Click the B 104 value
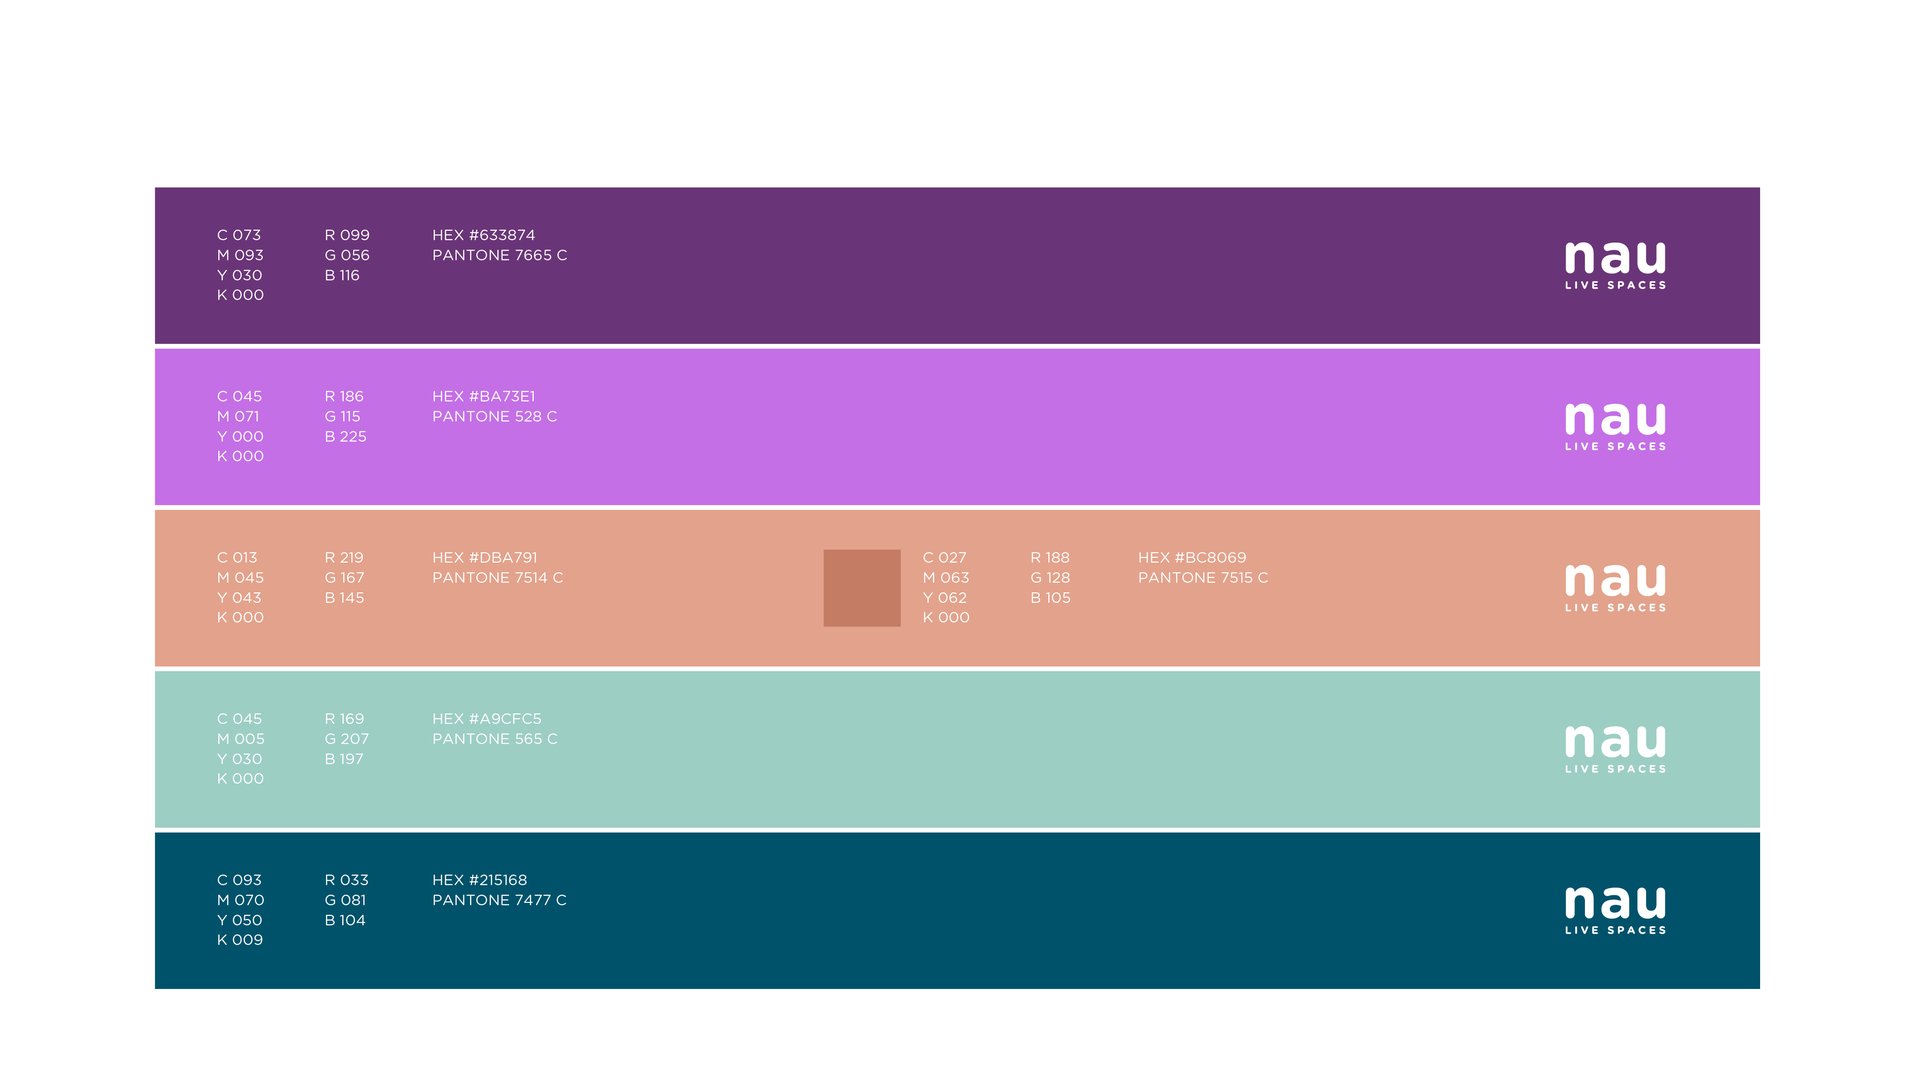Screen dimensions: 1920x1077 click(345, 920)
